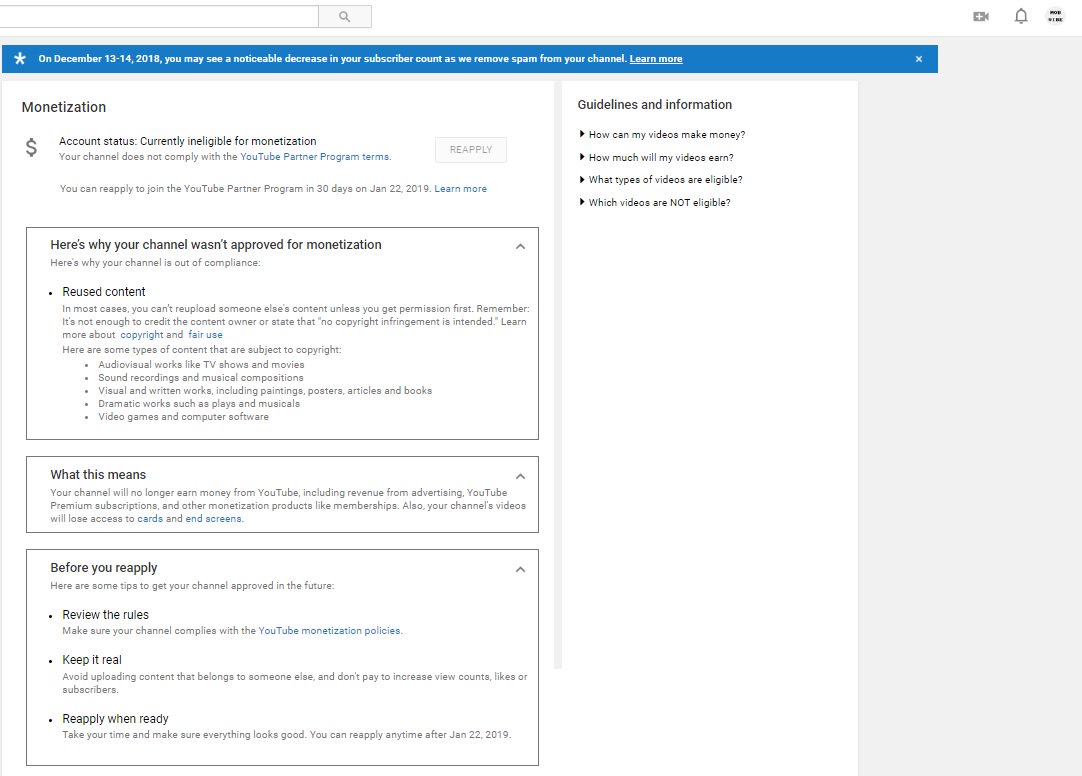Click the Monetization heading

pyautogui.click(x=63, y=108)
